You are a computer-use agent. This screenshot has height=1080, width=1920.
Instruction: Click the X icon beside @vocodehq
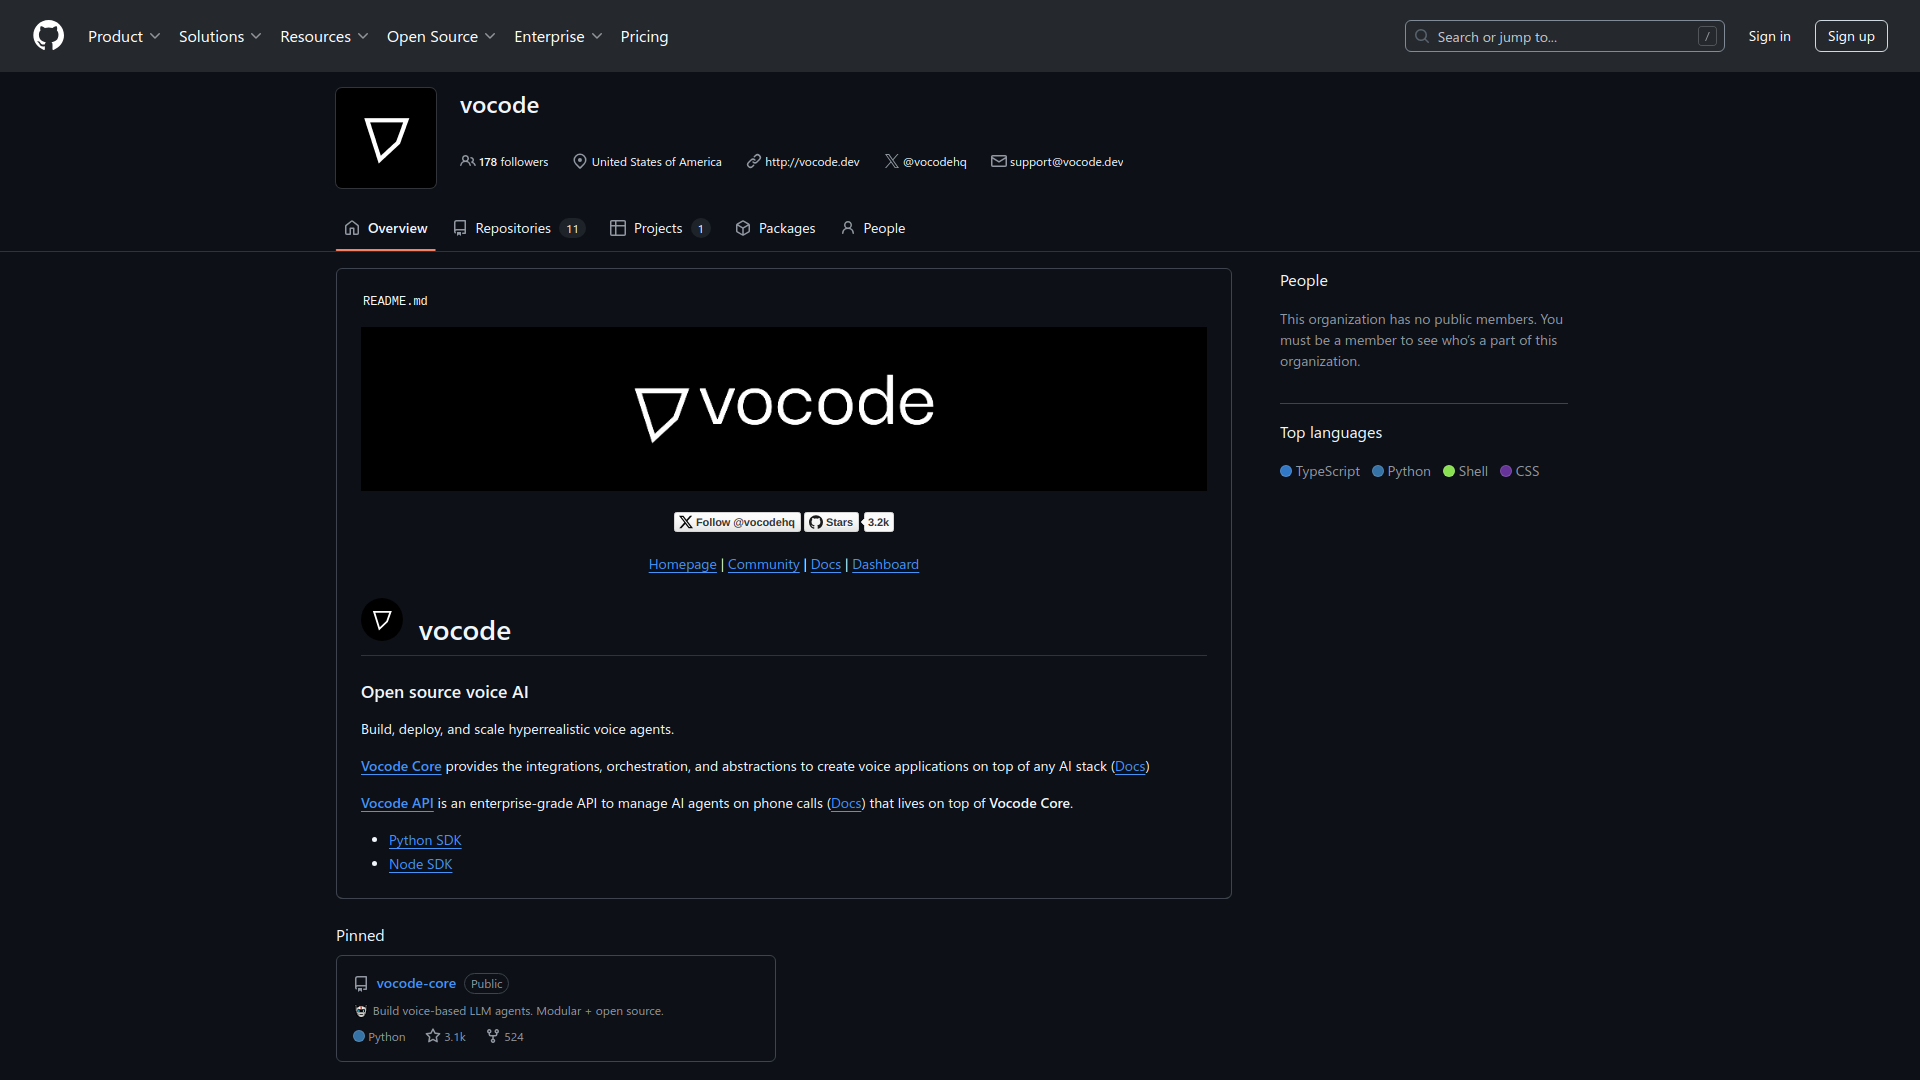(x=891, y=161)
